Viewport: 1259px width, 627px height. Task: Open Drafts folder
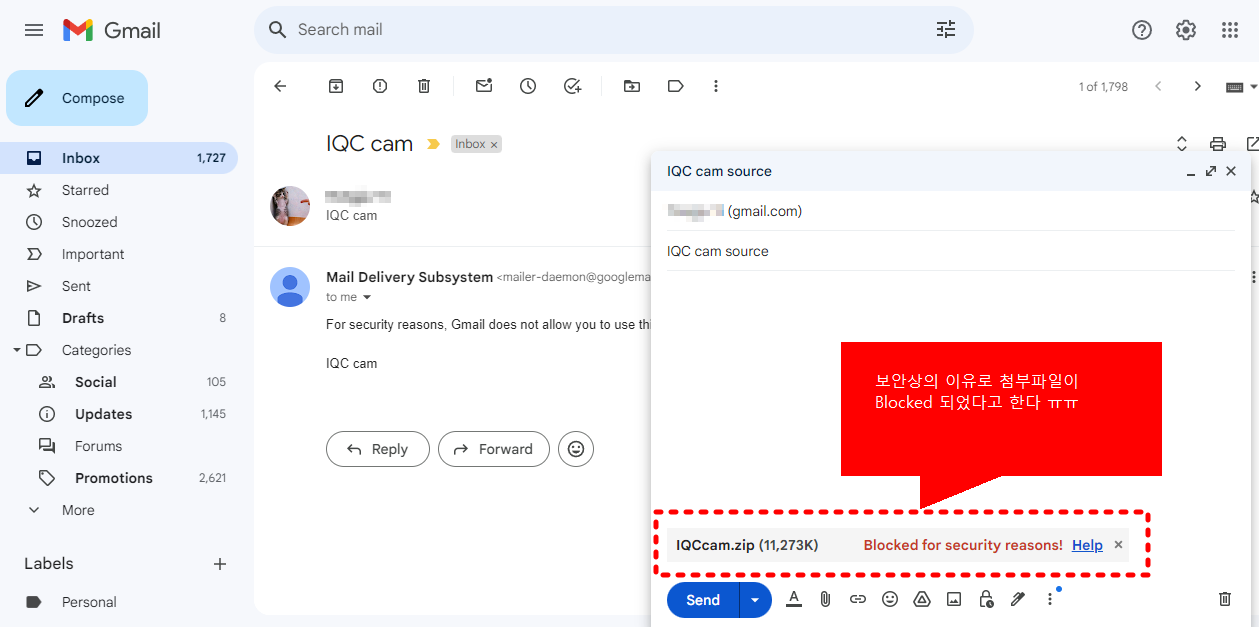pyautogui.click(x=119, y=318)
